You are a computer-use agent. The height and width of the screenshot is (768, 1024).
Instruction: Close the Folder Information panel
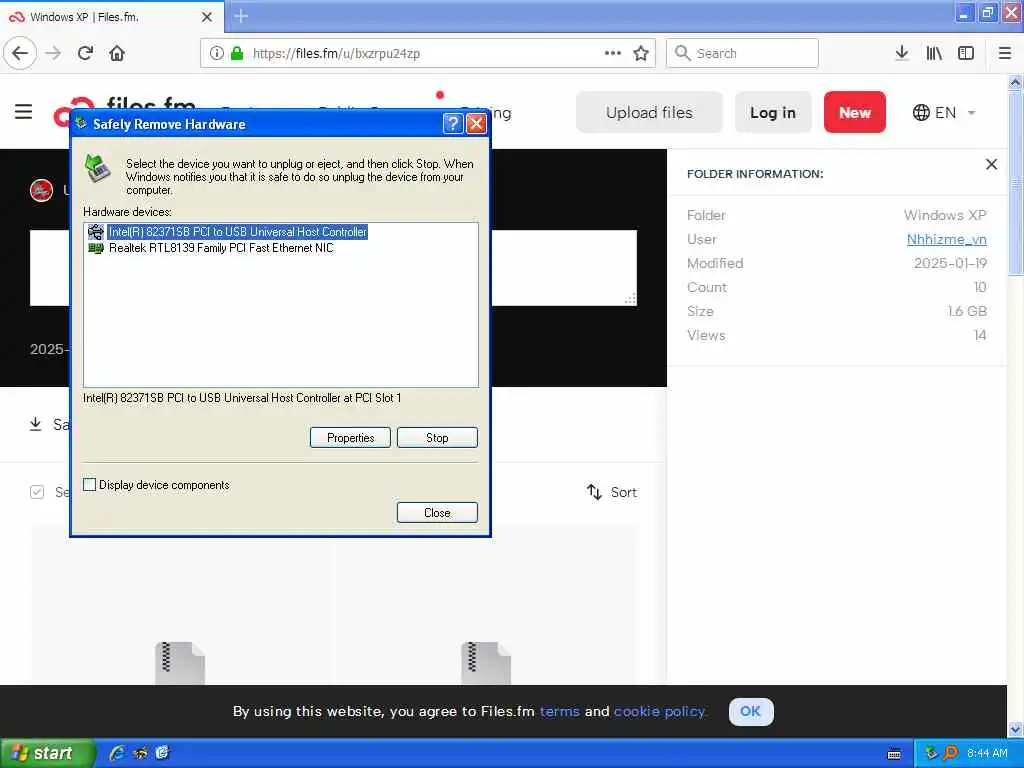(991, 164)
